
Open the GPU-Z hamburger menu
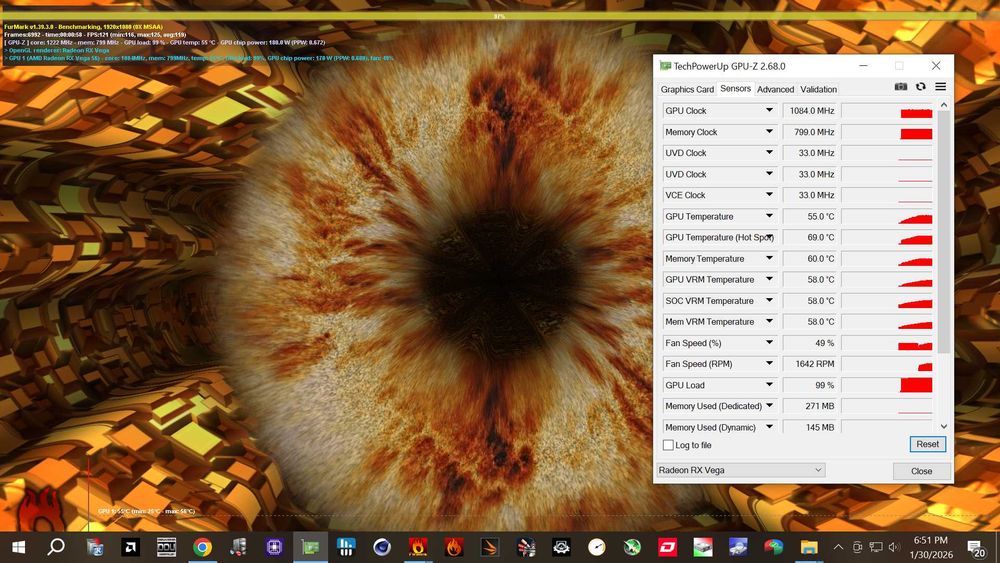[x=941, y=88]
